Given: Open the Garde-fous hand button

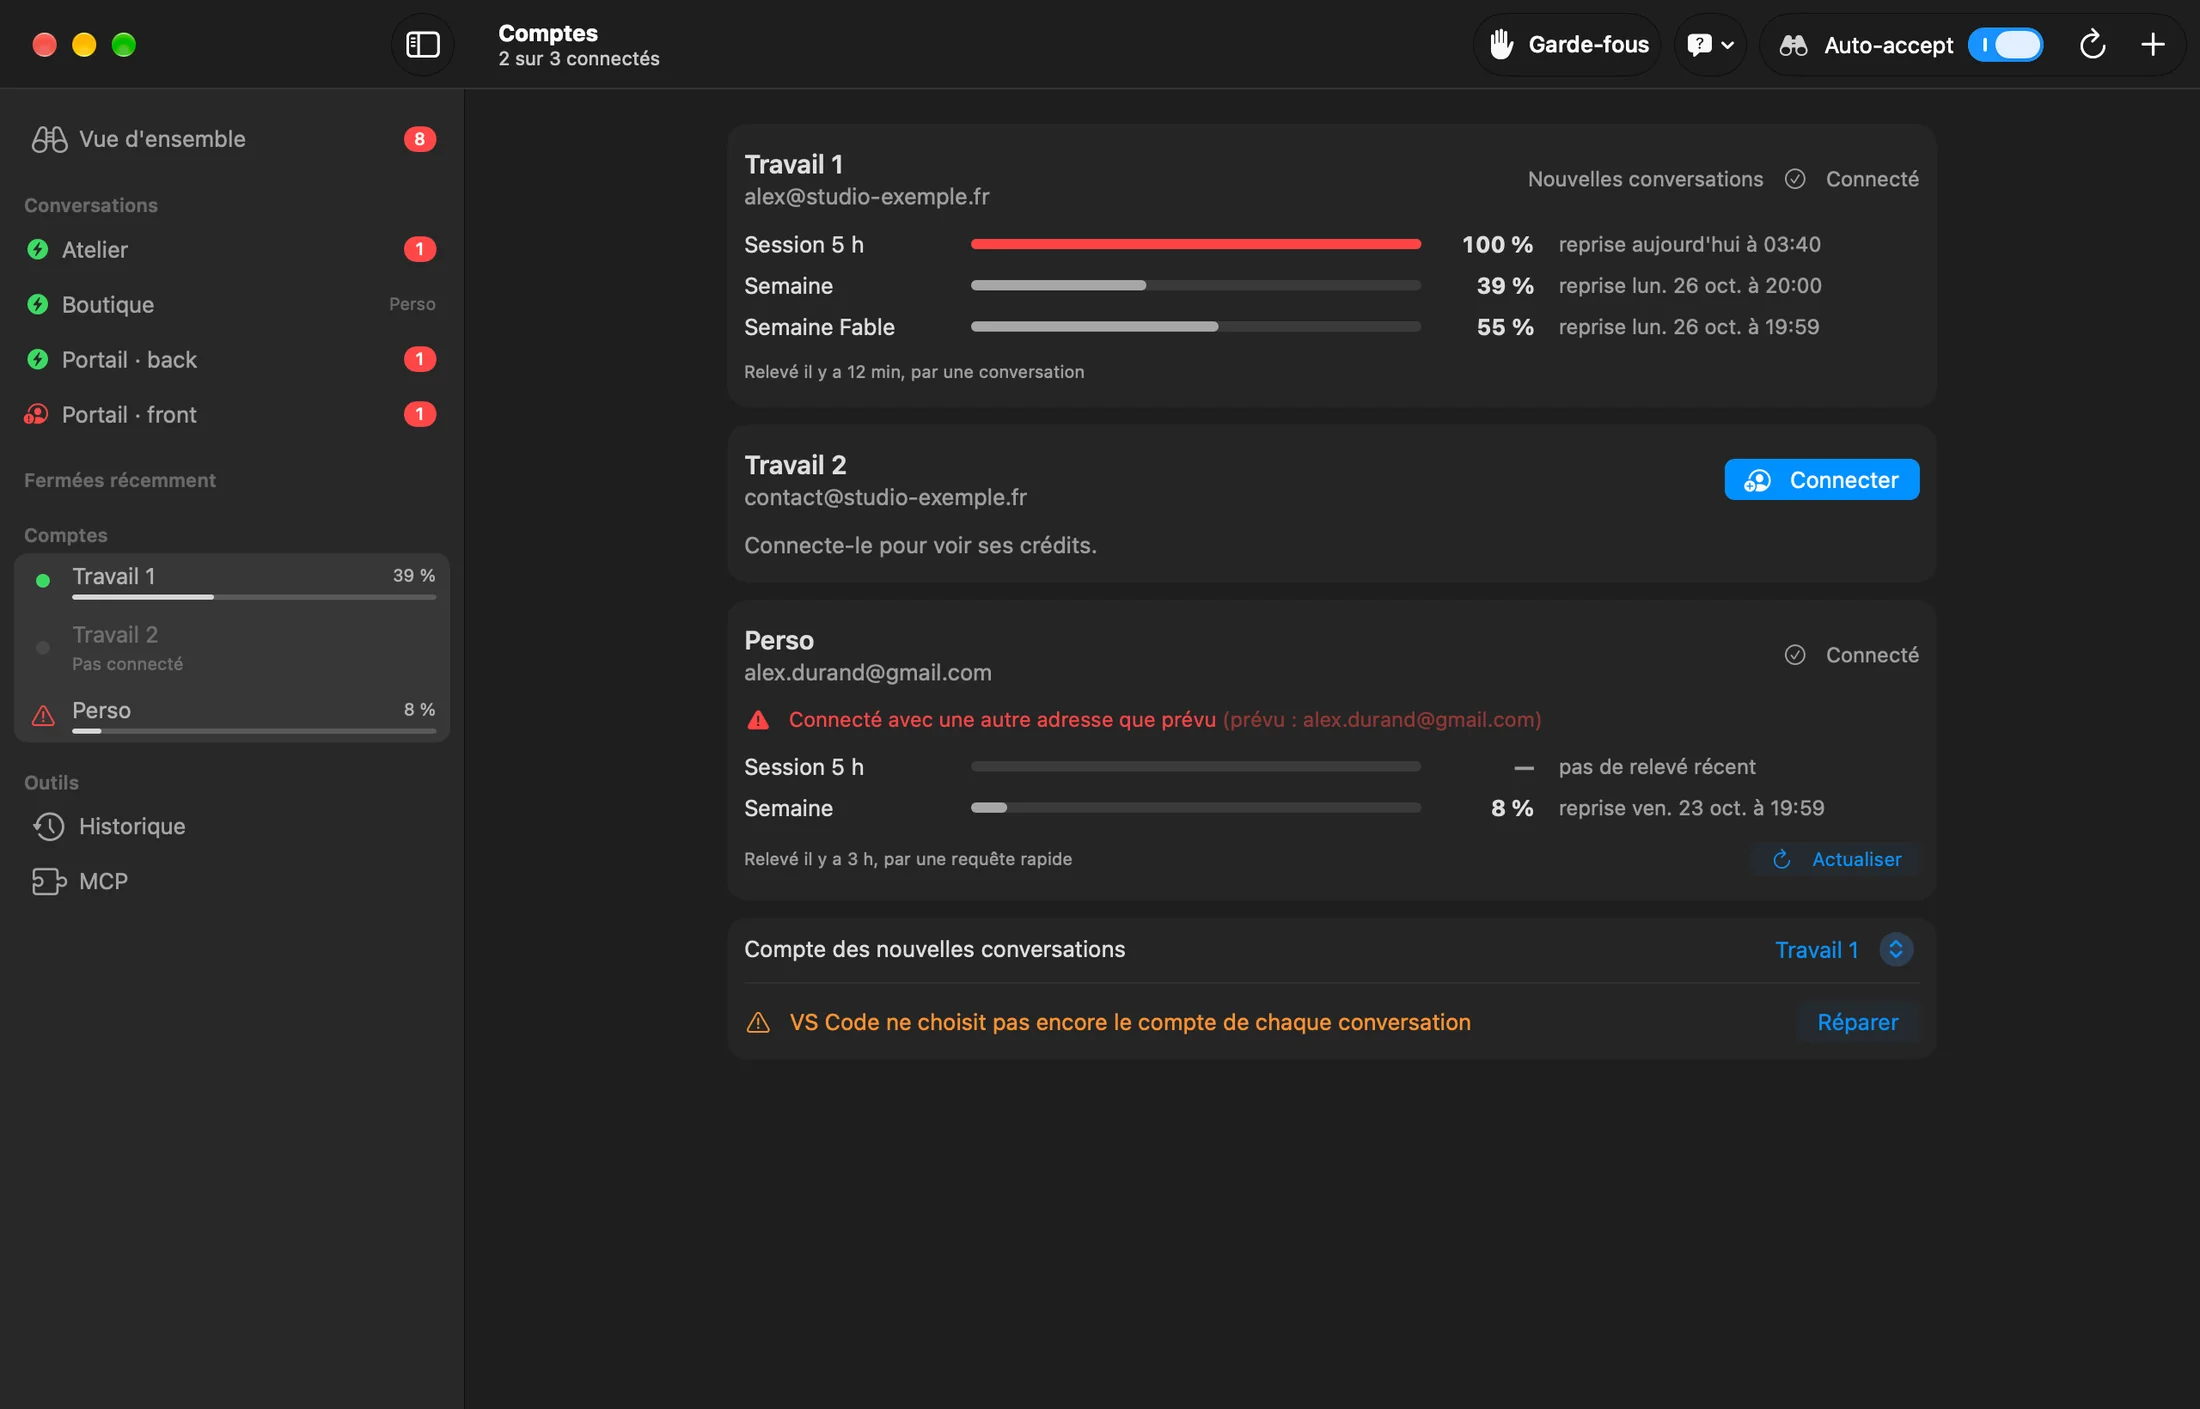Looking at the screenshot, I should click(1567, 45).
